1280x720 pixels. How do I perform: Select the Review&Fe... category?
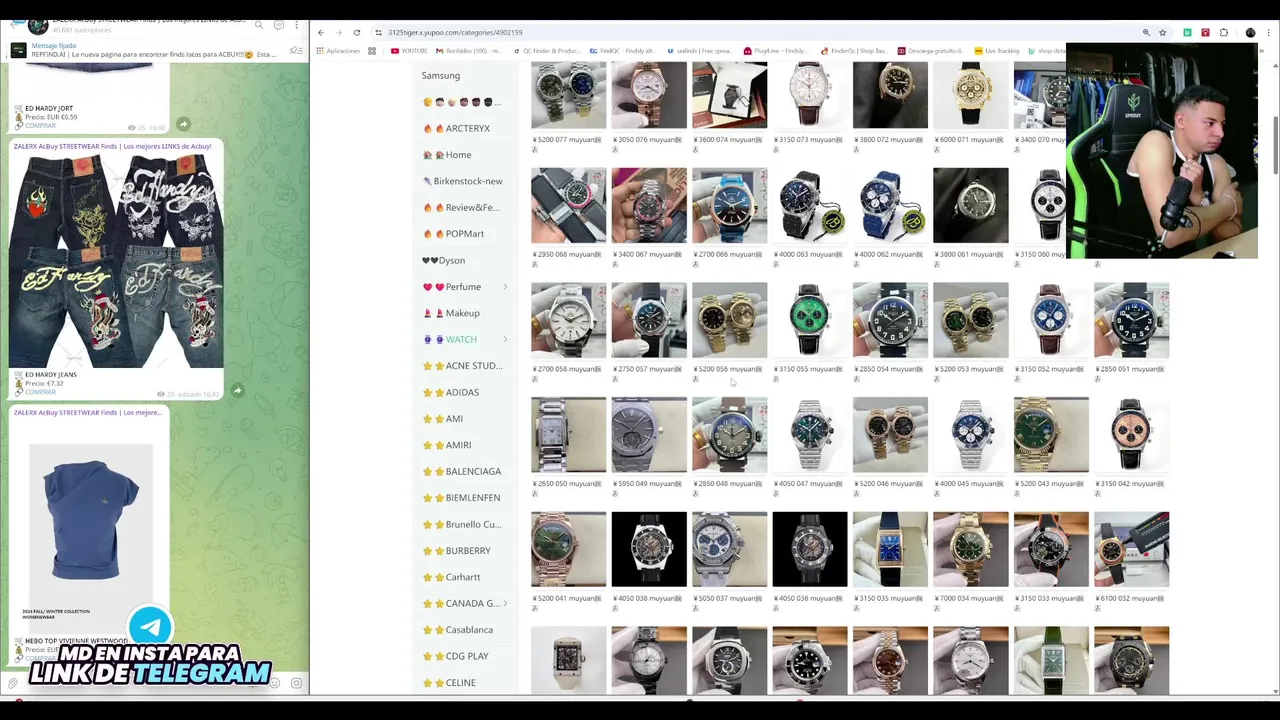pos(461,208)
